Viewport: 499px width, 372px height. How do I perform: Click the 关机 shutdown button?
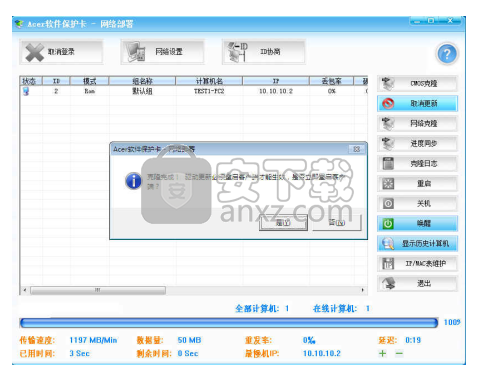417,204
